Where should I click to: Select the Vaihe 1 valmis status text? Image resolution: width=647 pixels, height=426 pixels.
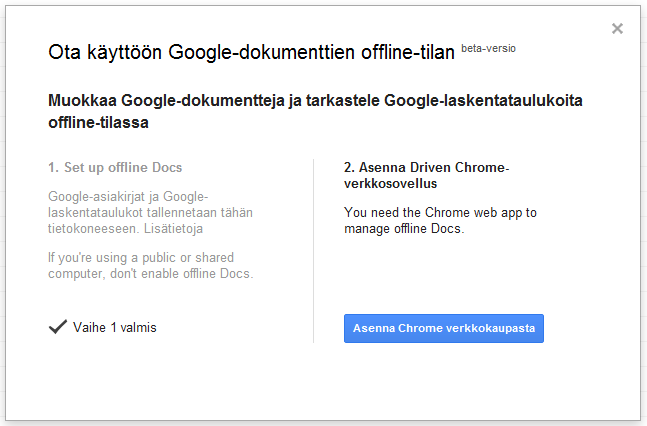[x=114, y=328]
